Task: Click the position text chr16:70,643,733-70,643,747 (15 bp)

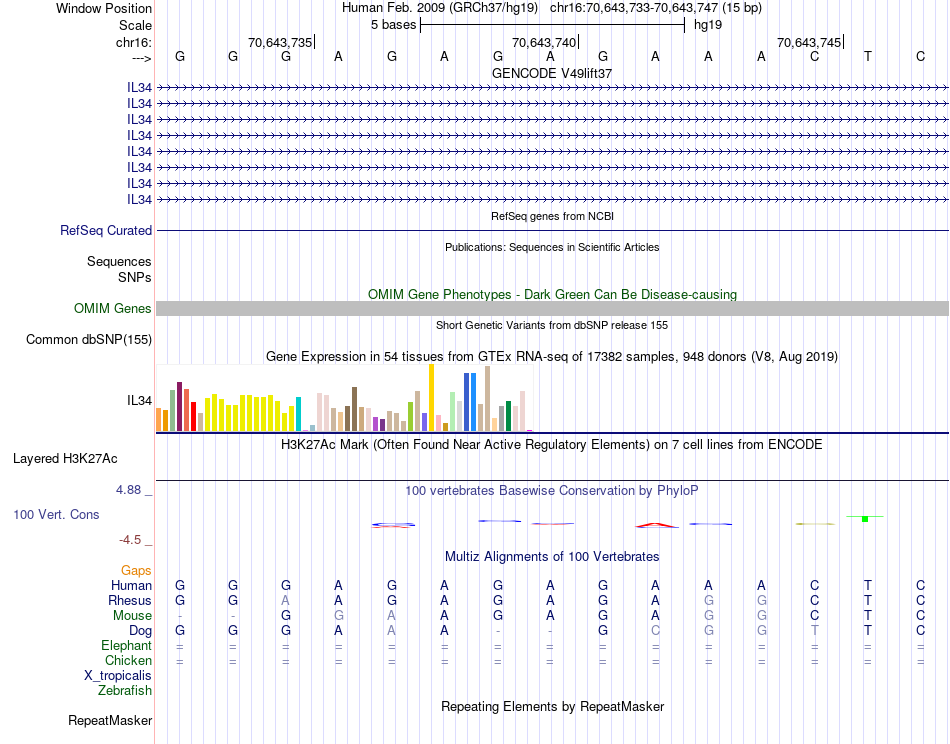Action: point(656,8)
